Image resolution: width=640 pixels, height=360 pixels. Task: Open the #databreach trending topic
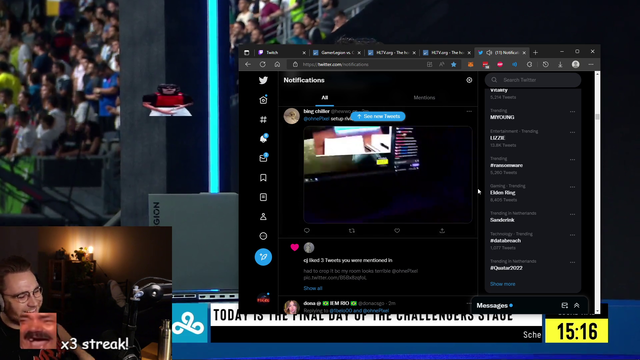tap(505, 241)
